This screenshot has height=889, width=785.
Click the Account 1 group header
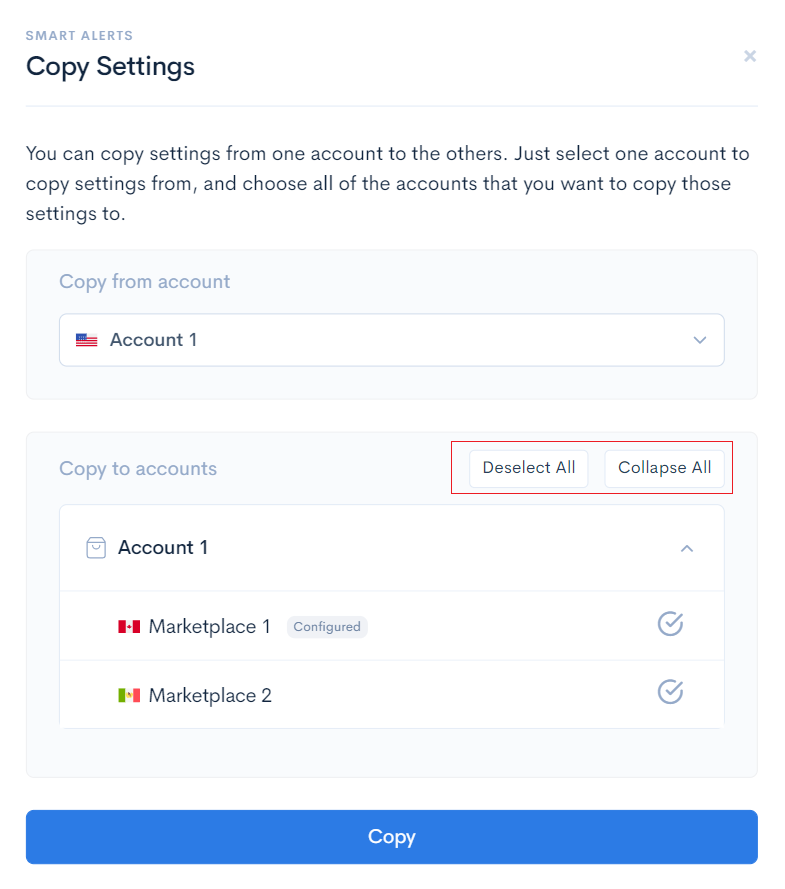pos(392,548)
